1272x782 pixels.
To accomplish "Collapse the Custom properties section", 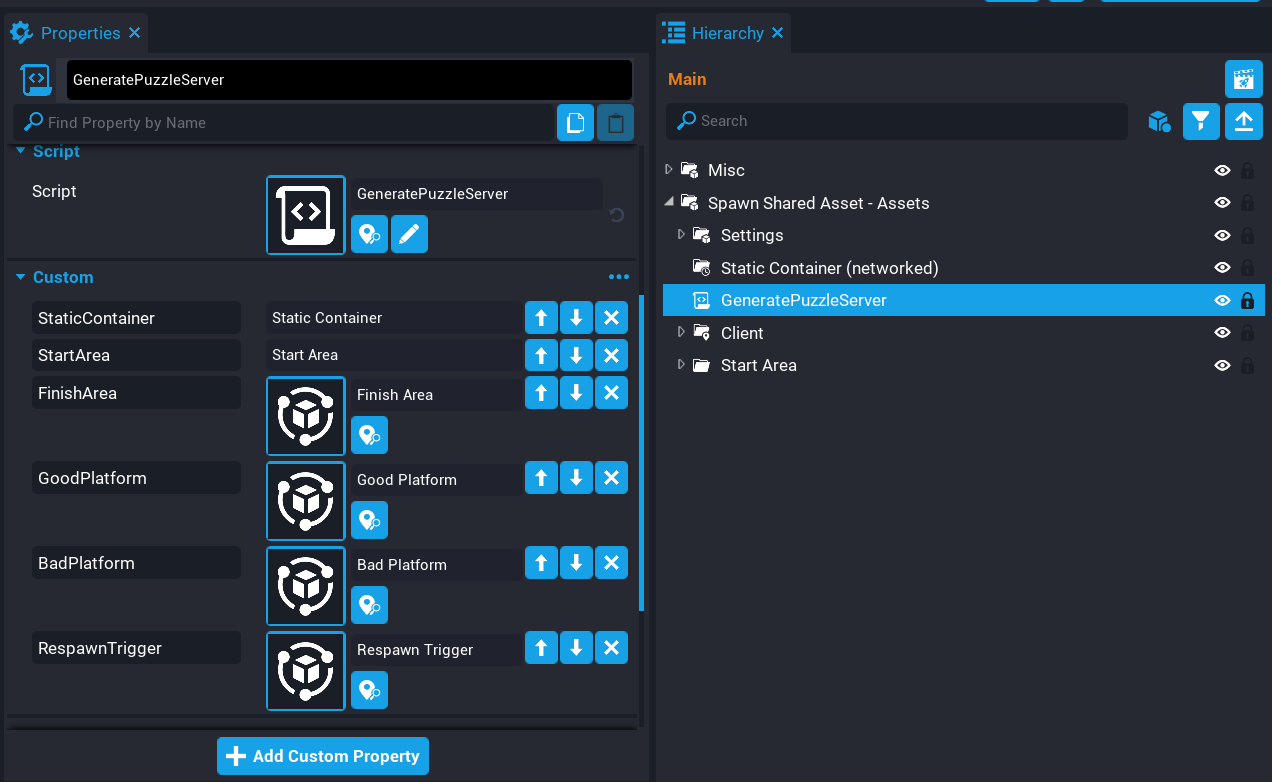I will 21,277.
